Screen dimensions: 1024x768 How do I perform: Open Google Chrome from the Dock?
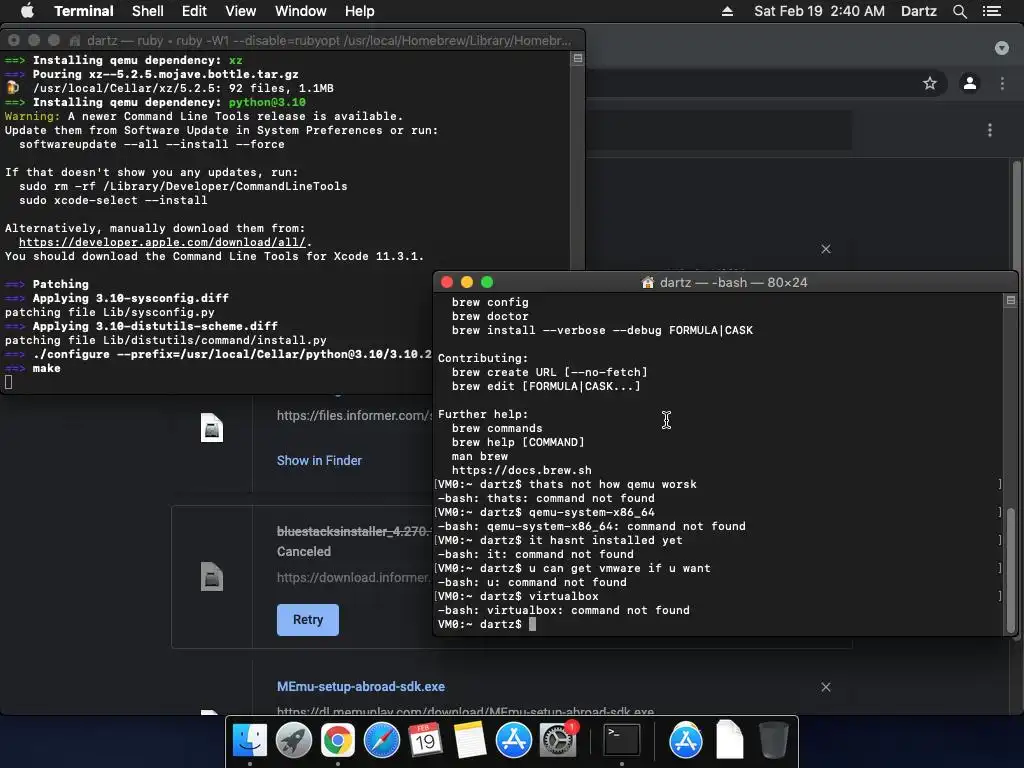(338, 740)
